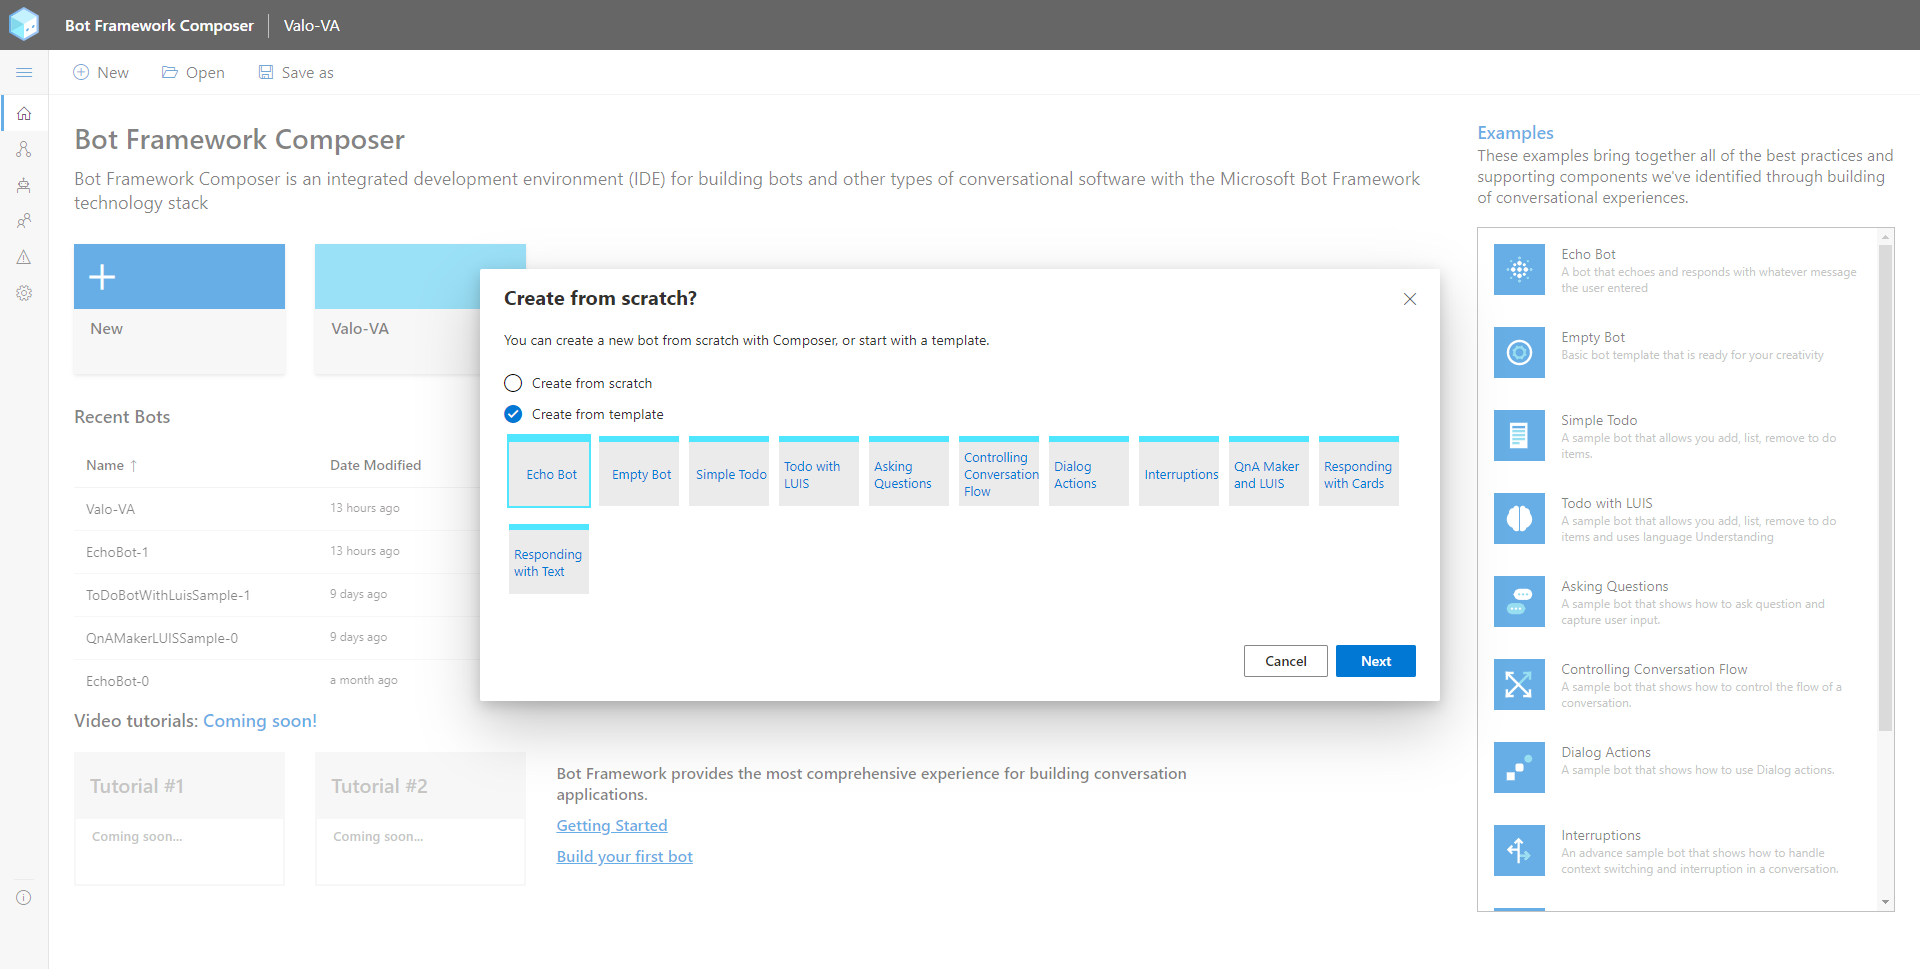Open the user input sidebar icon
Image resolution: width=1920 pixels, height=969 pixels.
pyautogui.click(x=24, y=221)
